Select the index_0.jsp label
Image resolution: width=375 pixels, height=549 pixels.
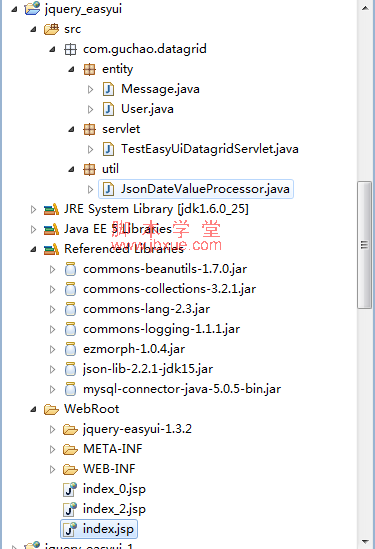click(114, 489)
